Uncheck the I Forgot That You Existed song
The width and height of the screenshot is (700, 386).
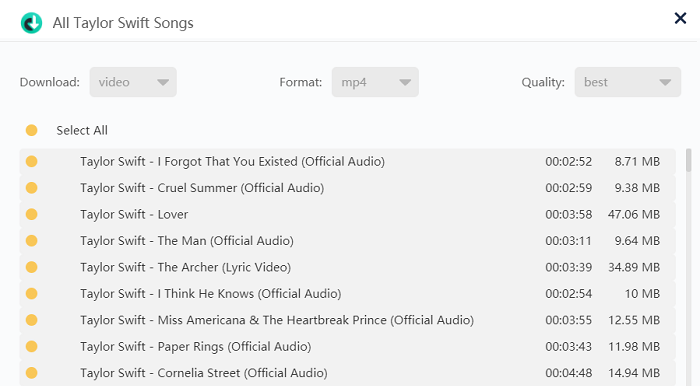(31, 162)
